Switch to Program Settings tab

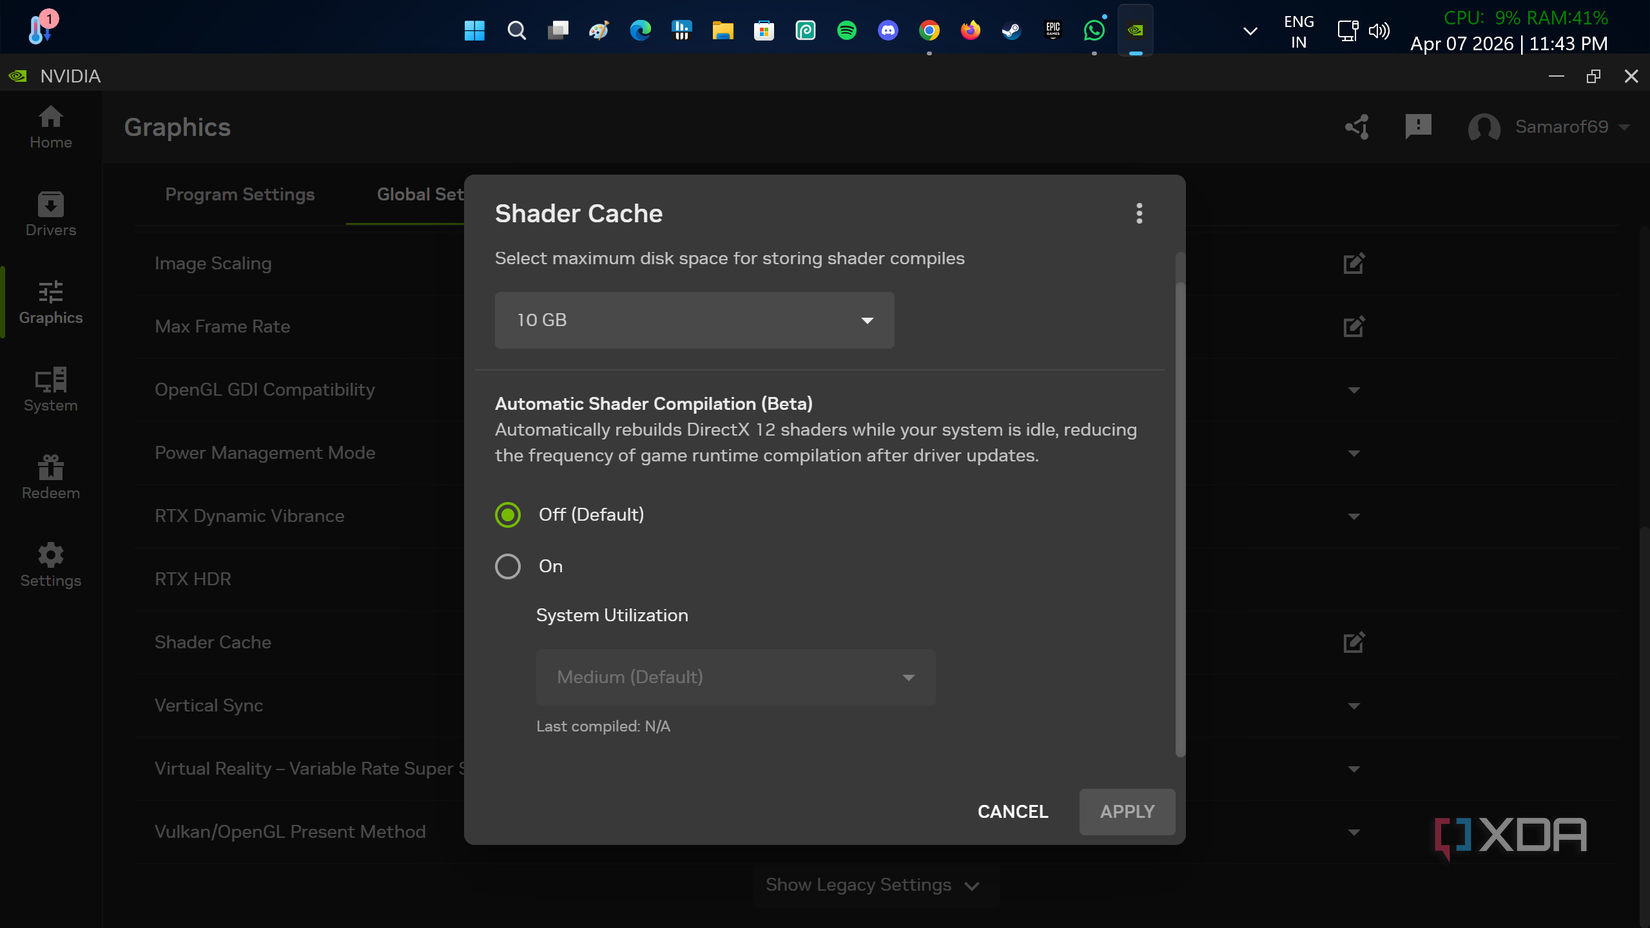click(x=240, y=194)
